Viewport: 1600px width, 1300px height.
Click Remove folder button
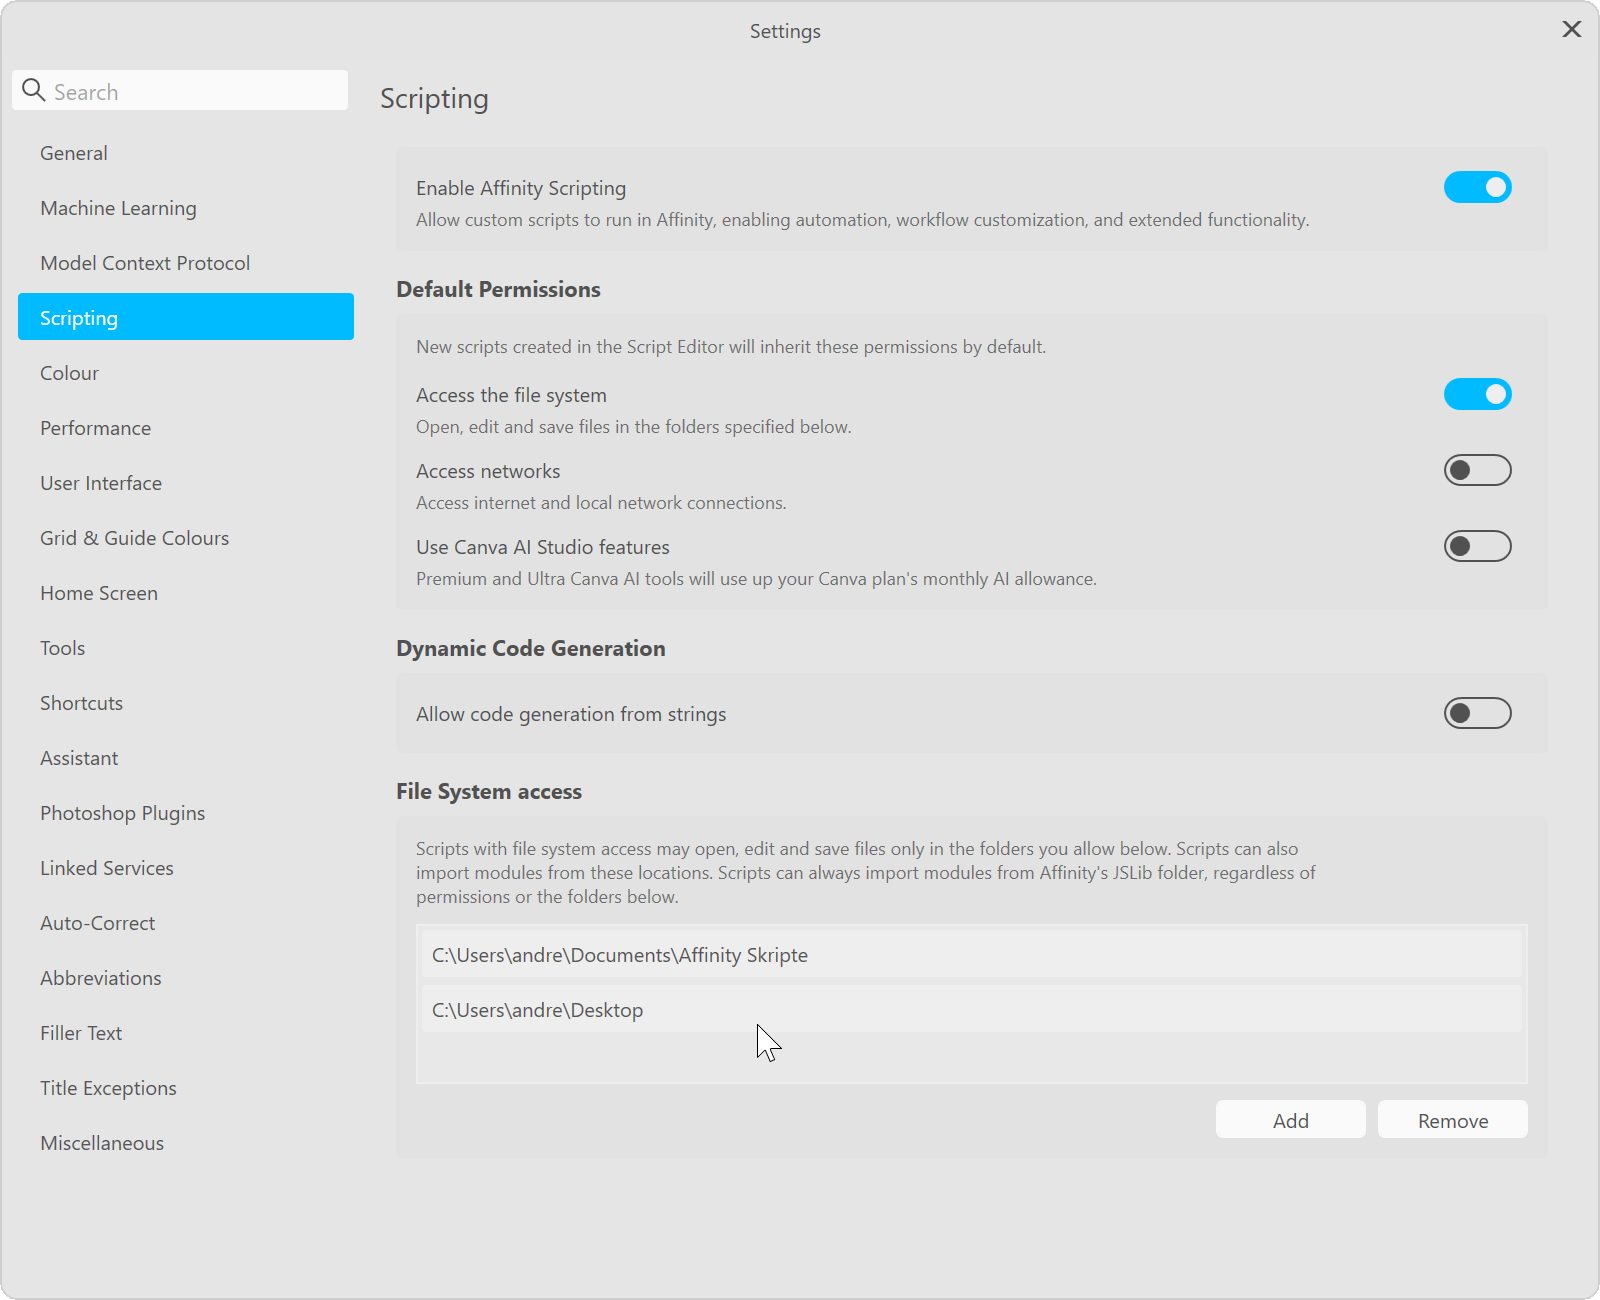[x=1452, y=1120]
